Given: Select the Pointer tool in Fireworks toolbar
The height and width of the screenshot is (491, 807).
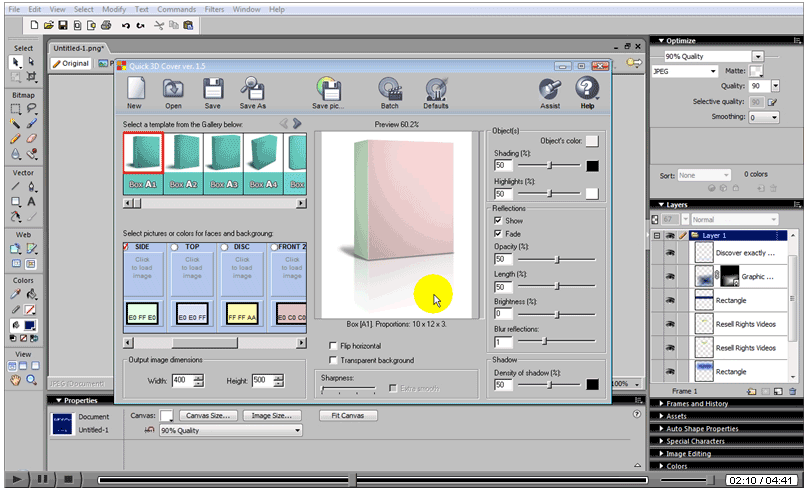Looking at the screenshot, I should point(15,62).
